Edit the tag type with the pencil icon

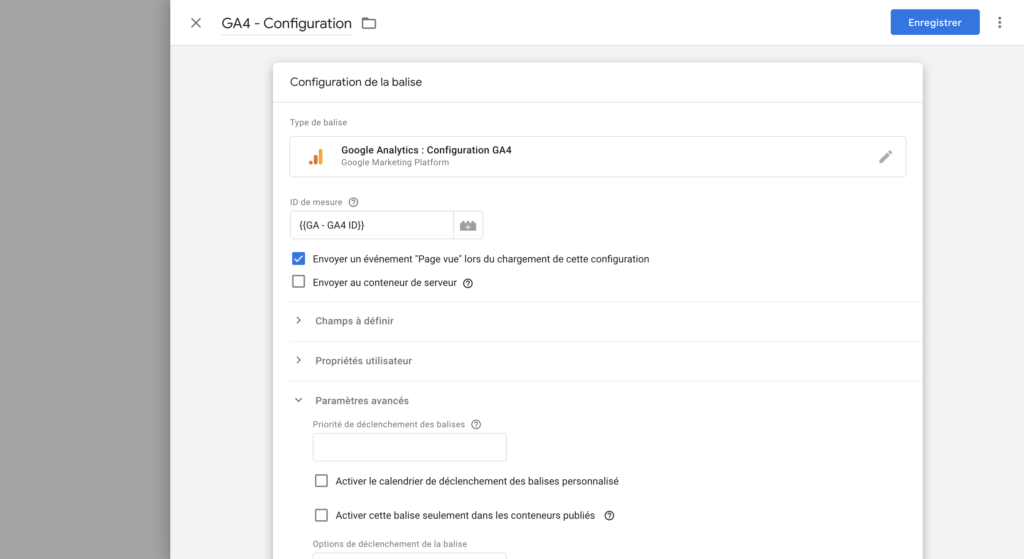click(x=885, y=157)
